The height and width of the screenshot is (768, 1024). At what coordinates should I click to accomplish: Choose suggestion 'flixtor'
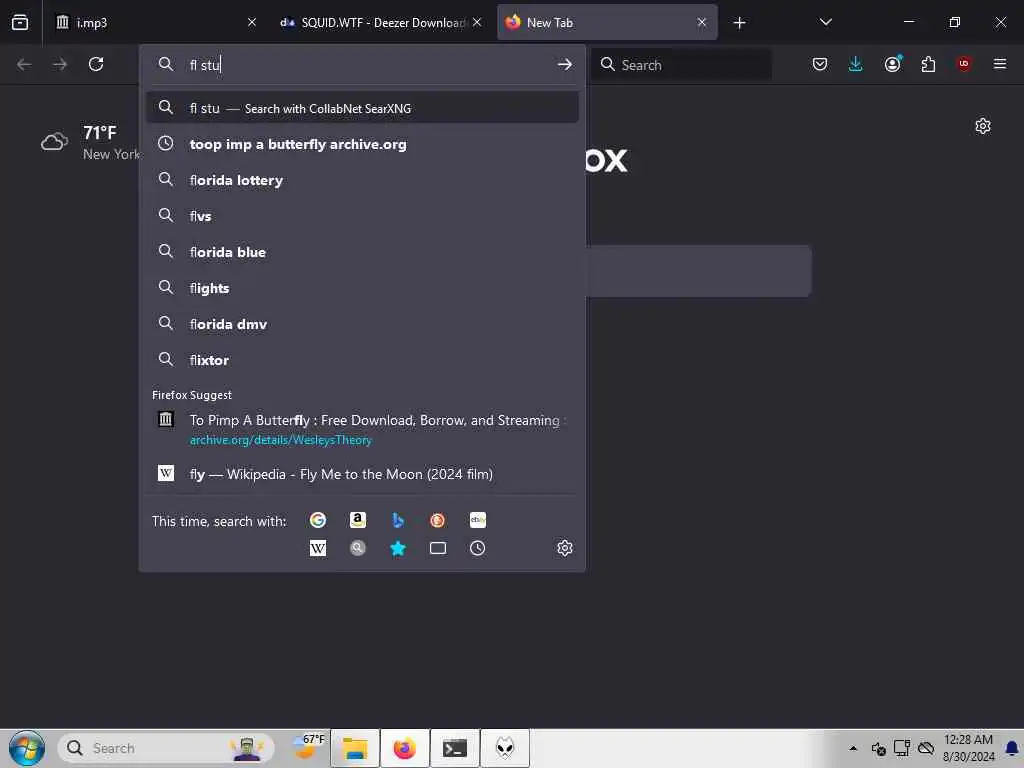[362, 360]
